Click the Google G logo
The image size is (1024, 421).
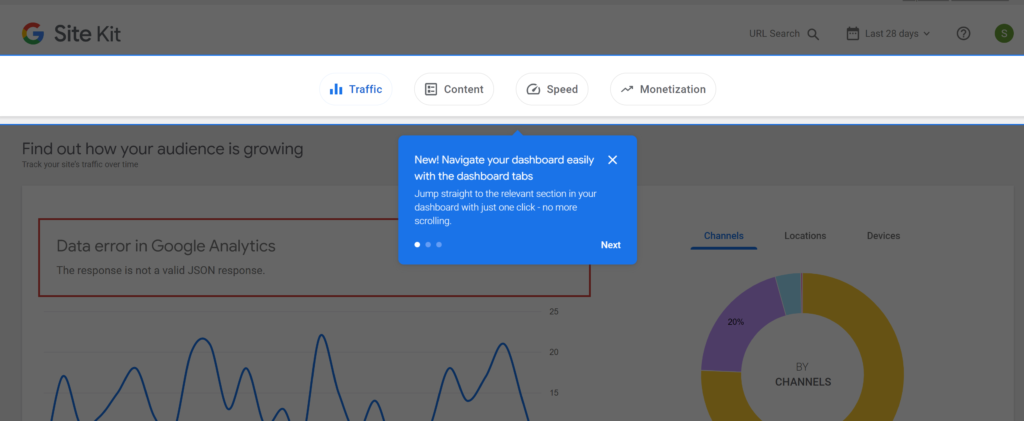[x=33, y=33]
